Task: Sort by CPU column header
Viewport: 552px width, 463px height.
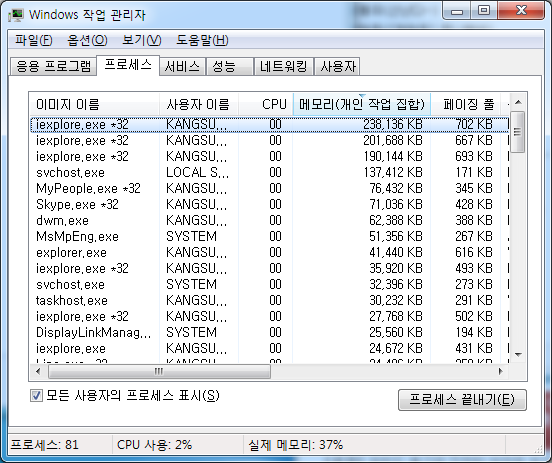Action: tap(266, 104)
